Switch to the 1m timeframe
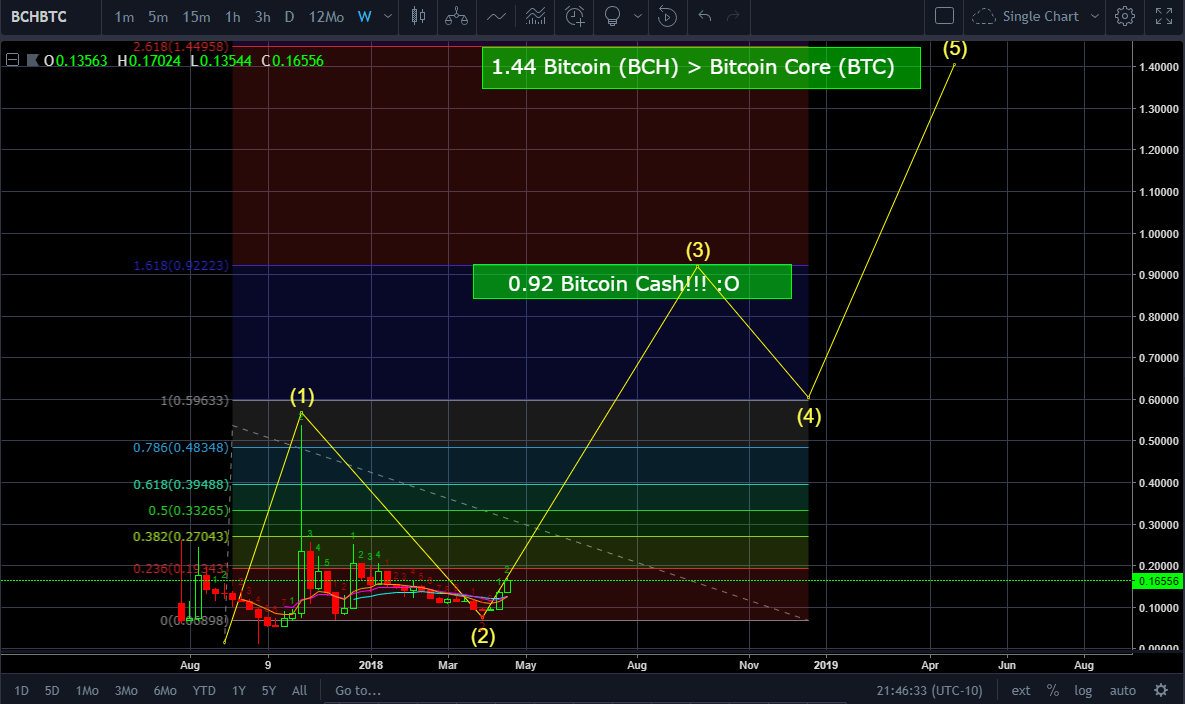 click(x=125, y=17)
